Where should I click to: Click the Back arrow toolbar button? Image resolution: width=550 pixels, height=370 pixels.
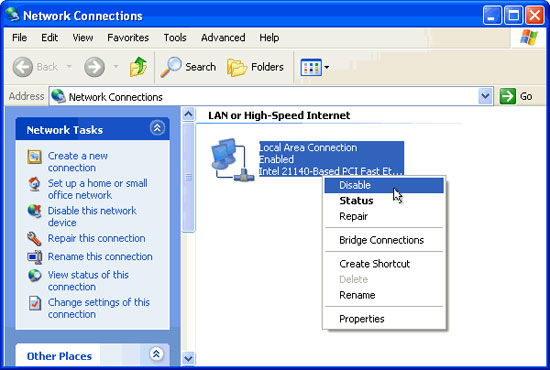23,67
